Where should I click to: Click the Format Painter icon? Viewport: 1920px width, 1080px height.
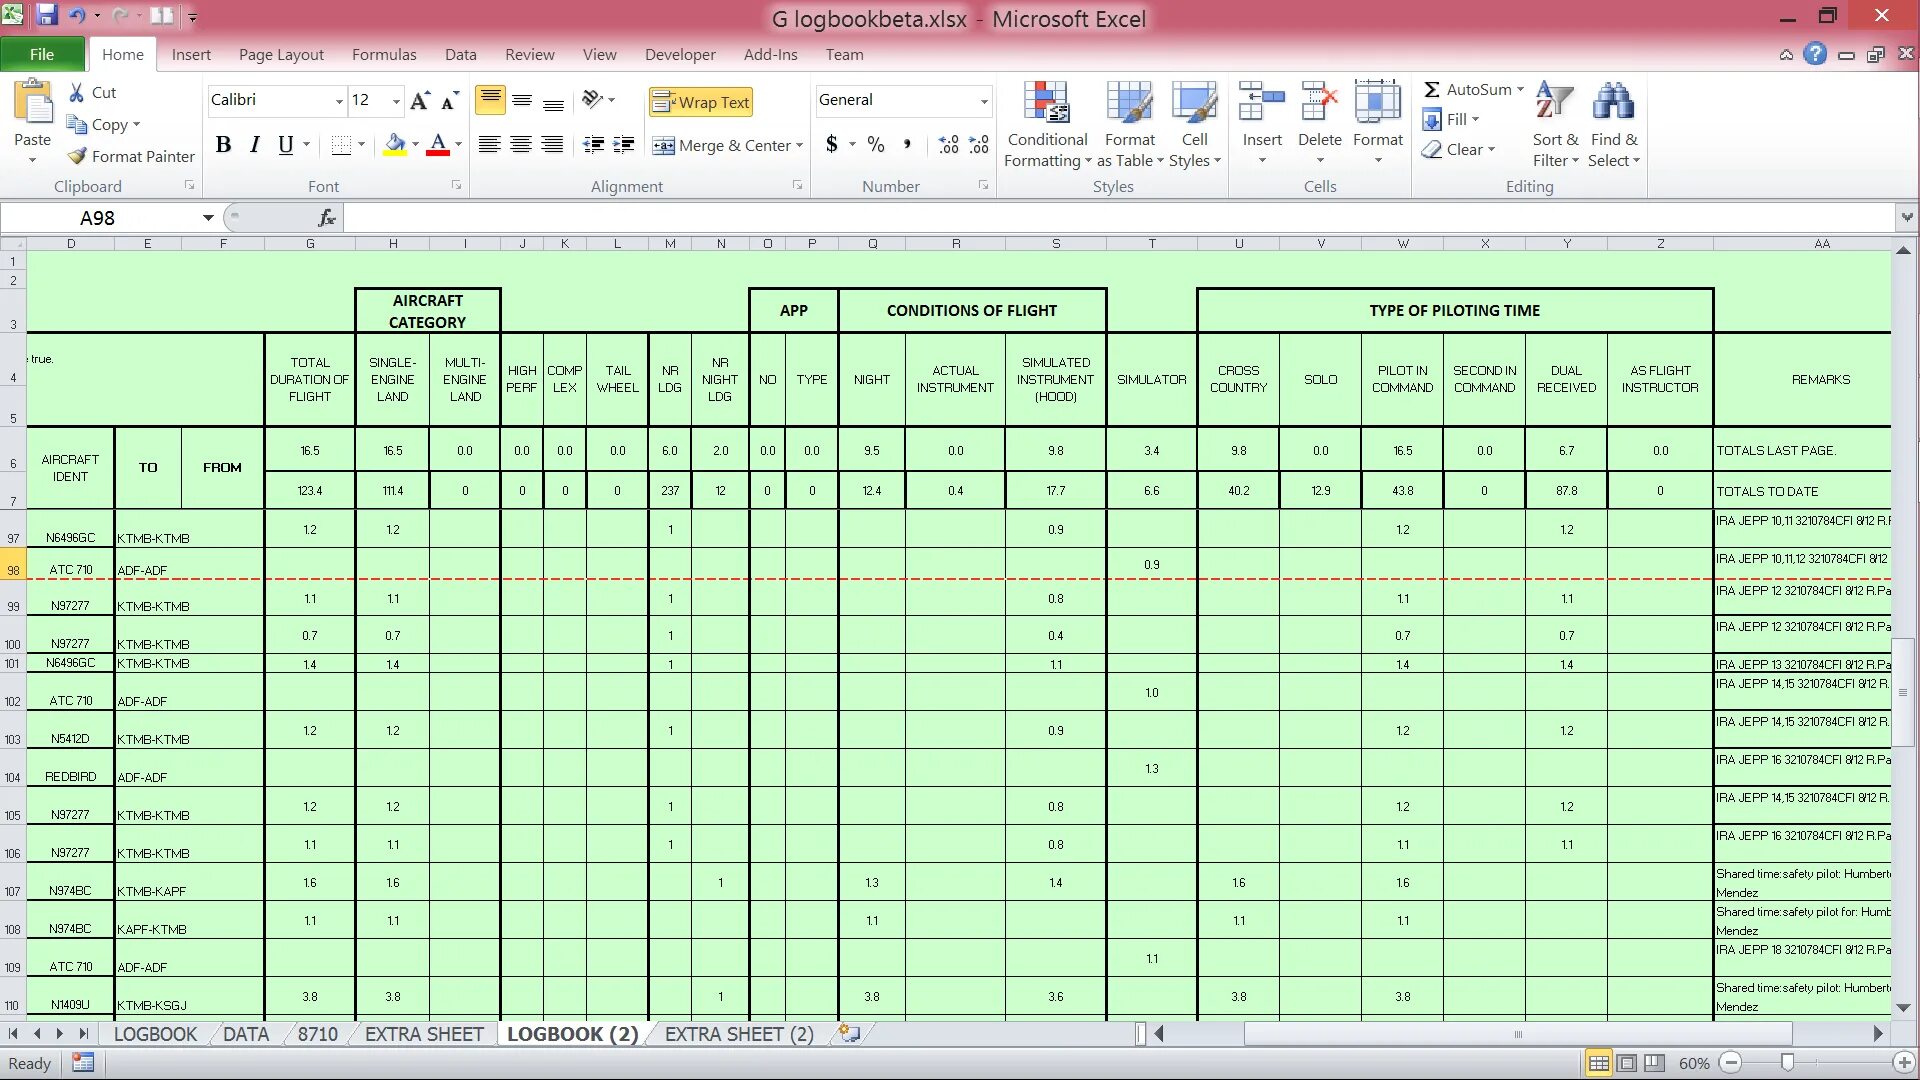coord(77,156)
